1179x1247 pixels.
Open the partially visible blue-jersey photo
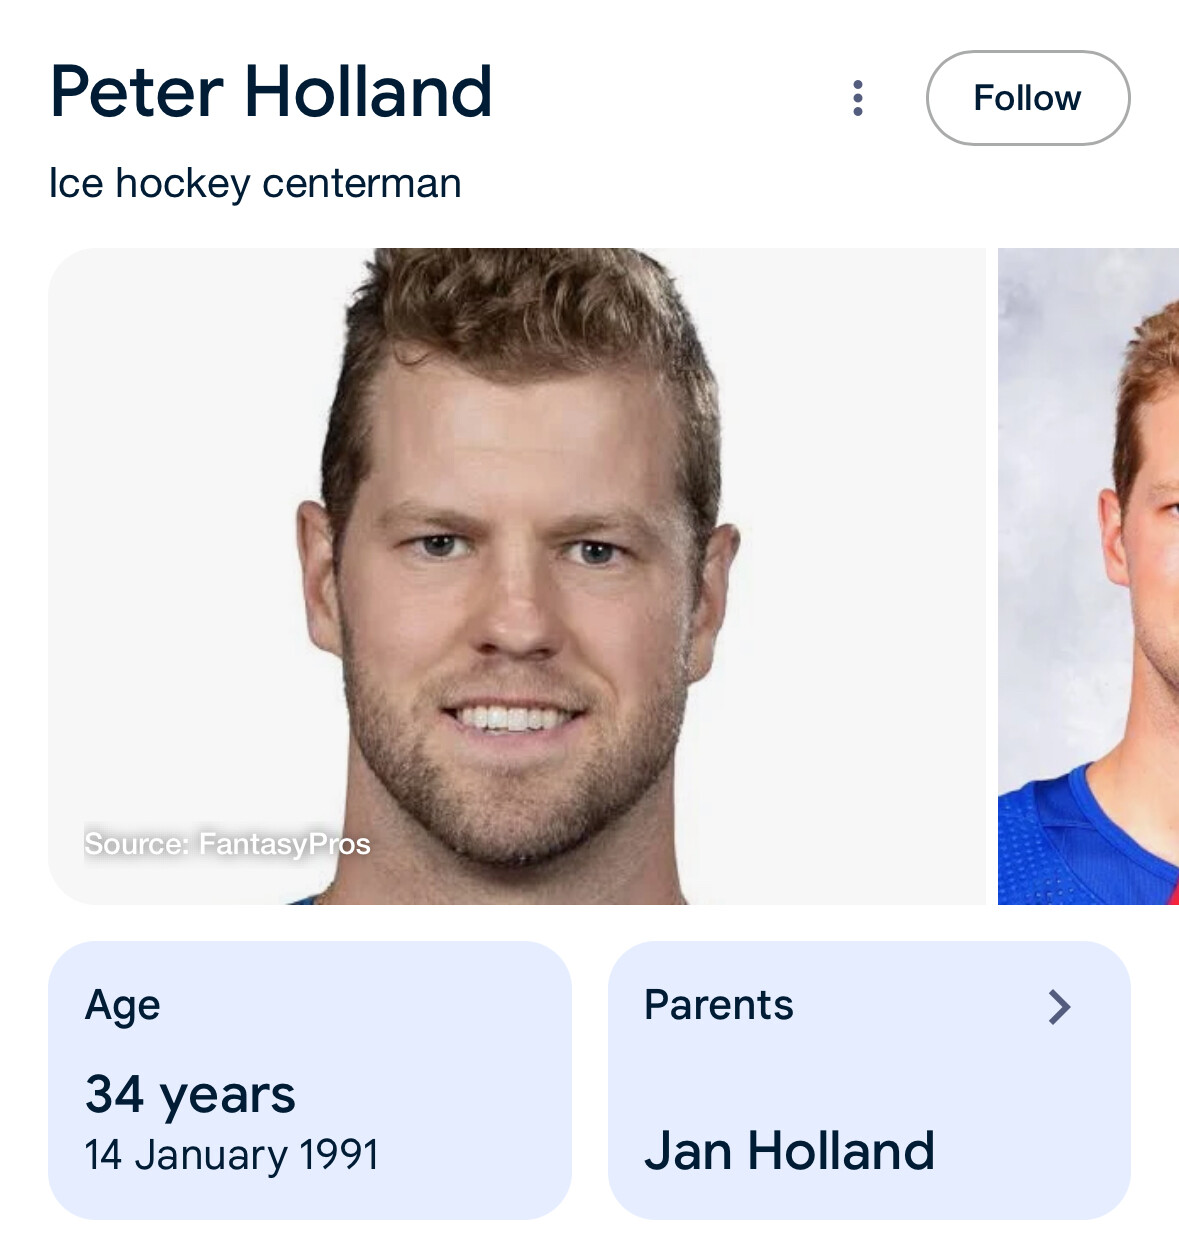(1088, 576)
